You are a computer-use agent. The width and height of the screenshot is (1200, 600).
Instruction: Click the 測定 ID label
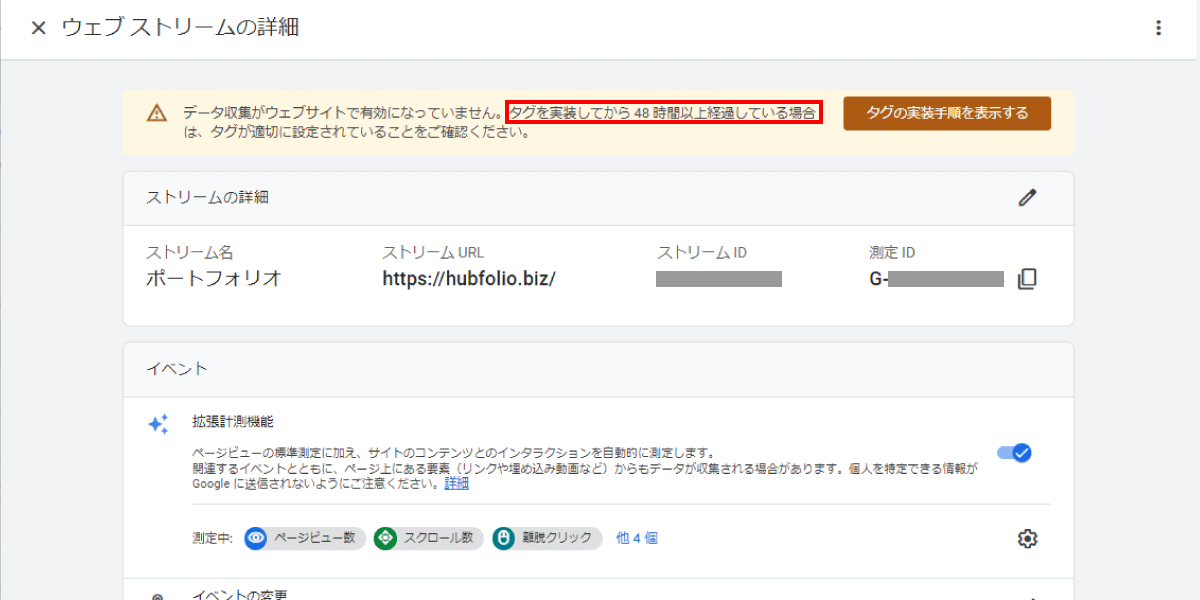(x=893, y=253)
